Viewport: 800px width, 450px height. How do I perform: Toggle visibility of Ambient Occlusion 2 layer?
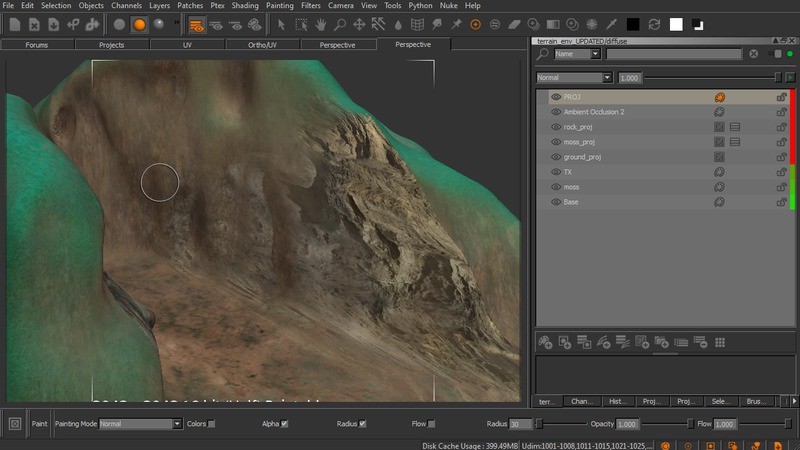point(556,112)
